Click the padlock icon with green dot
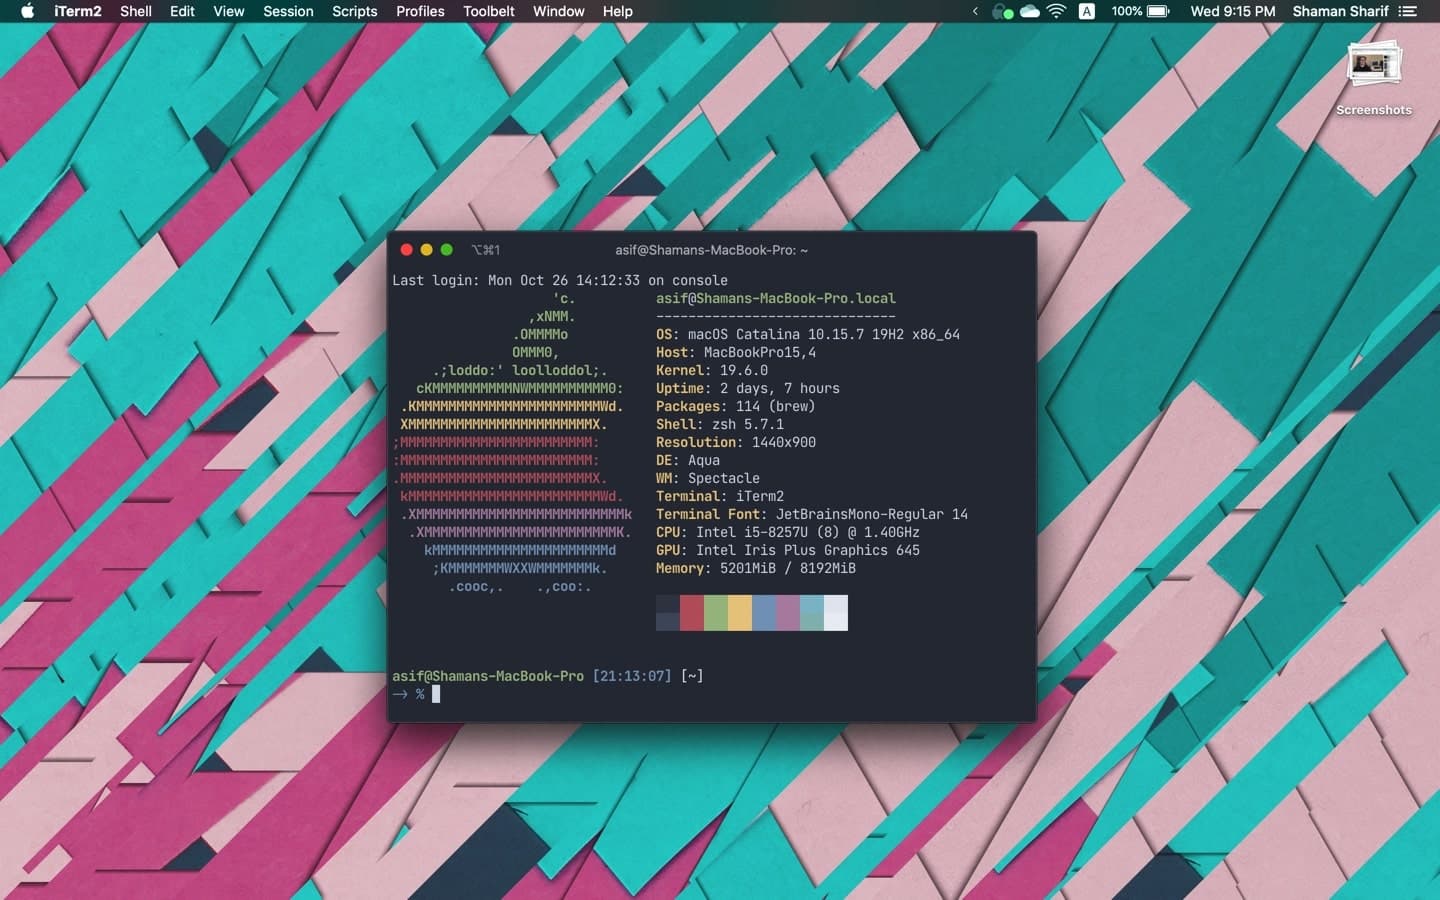 [x=1001, y=11]
